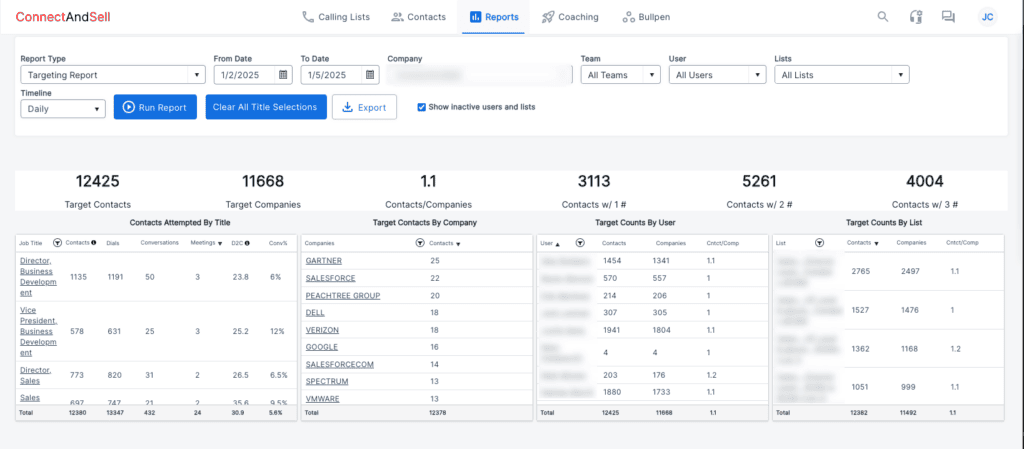Open the To Date calendar picker
The width and height of the screenshot is (1024, 449).
click(370, 74)
